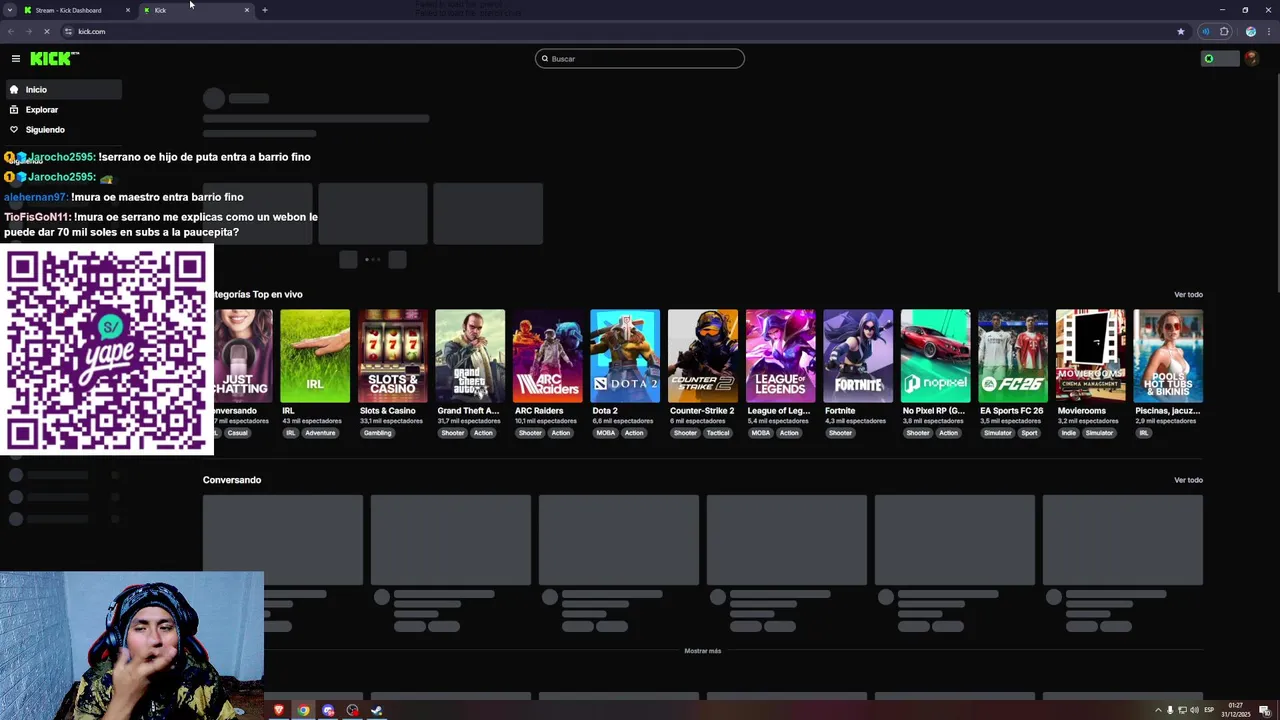The image size is (1280, 720).
Task: Click Ver todo for Conversando section
Action: click(1188, 480)
